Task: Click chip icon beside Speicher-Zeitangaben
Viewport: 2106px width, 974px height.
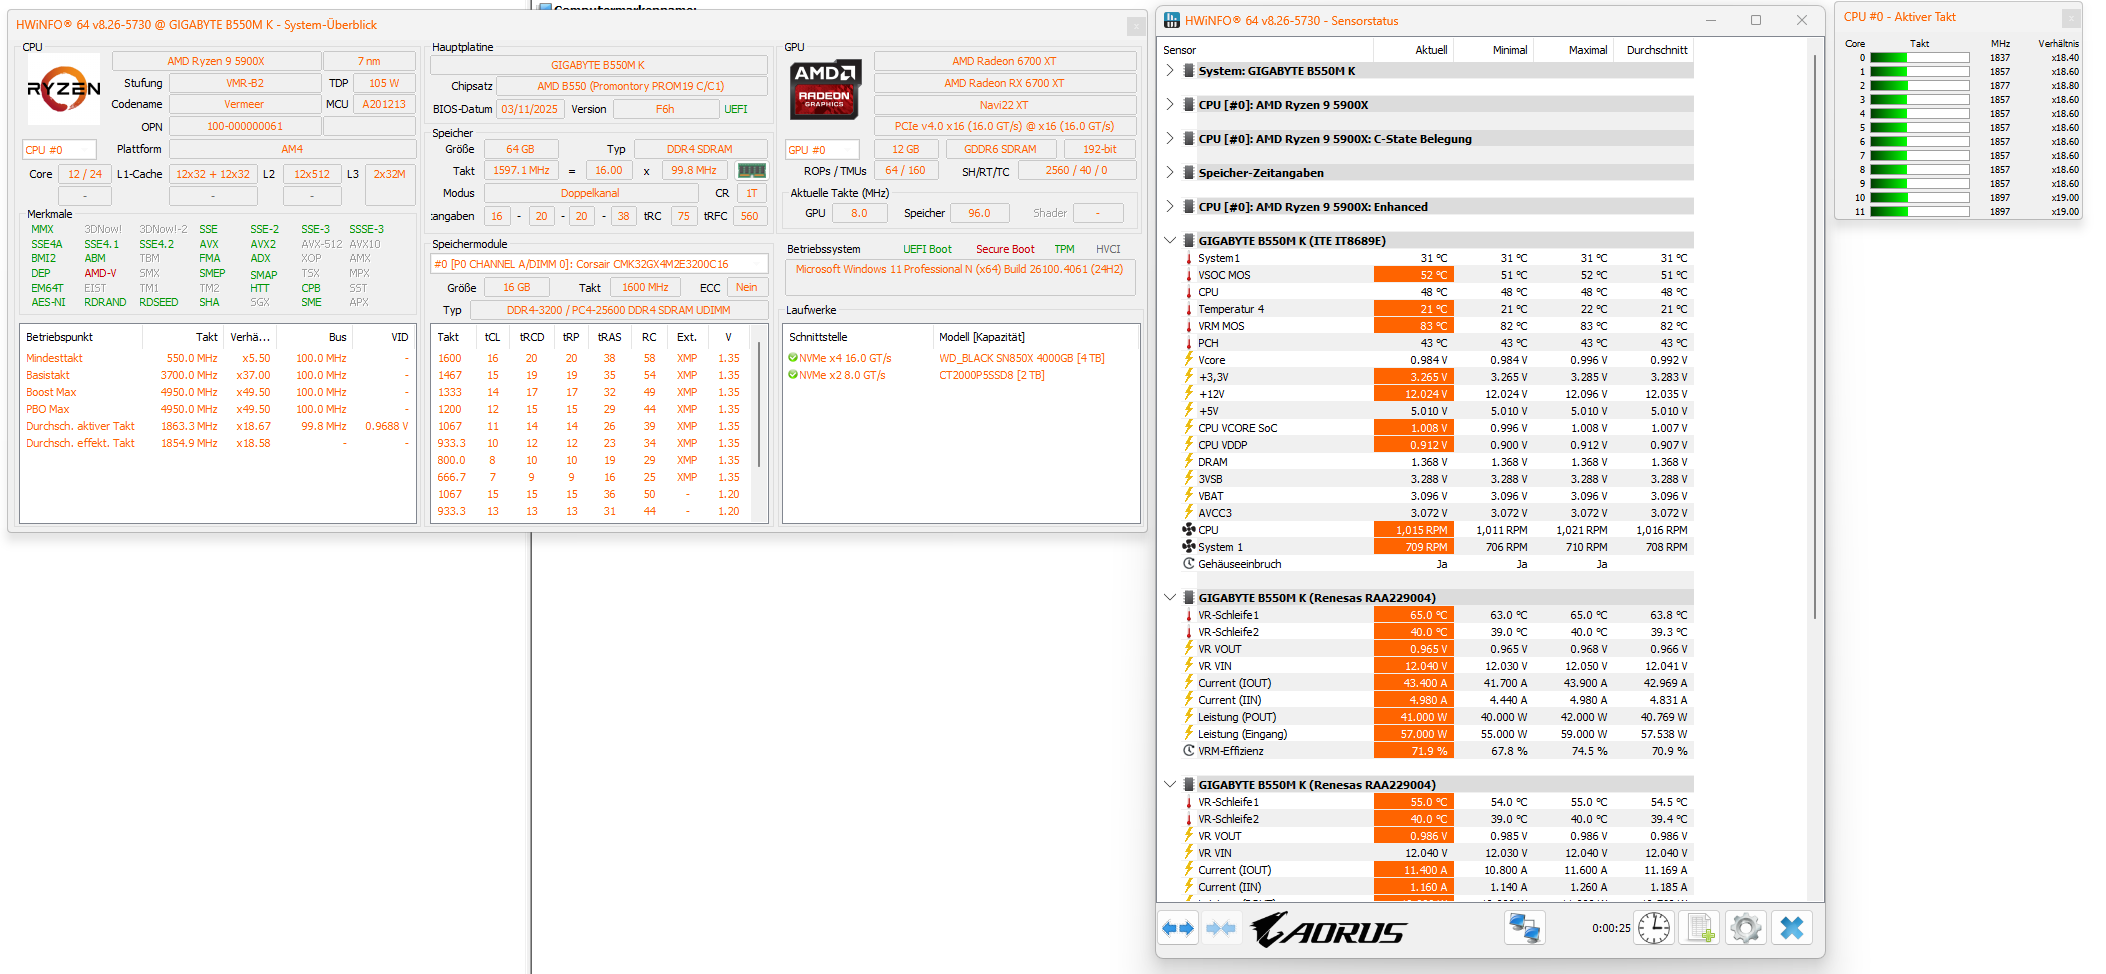Action: 1189,173
